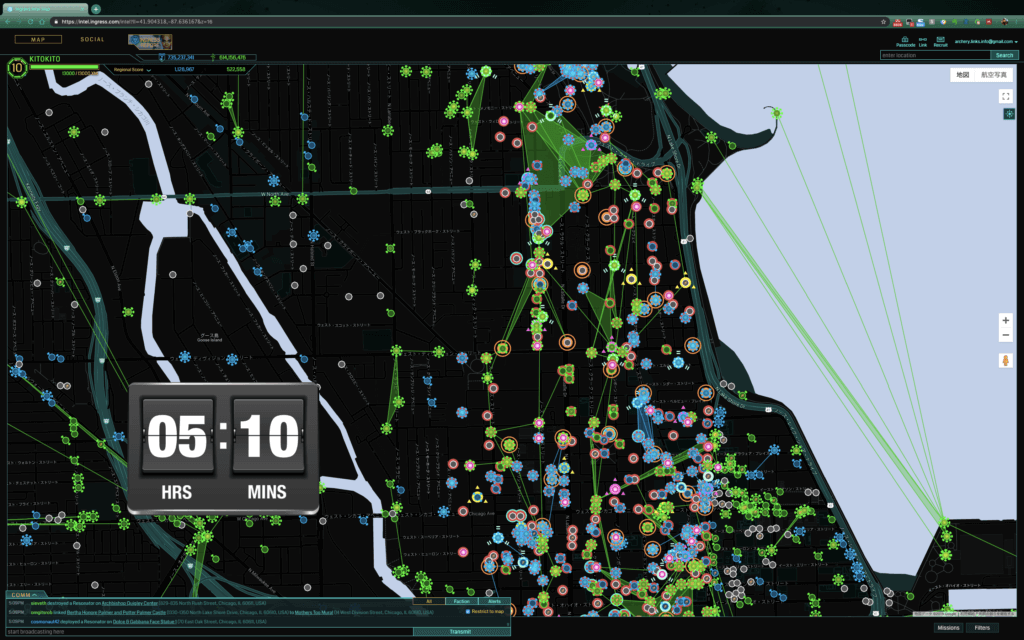The image size is (1024, 640).
Task: Open Archbishop Quigley Center portal link
Action: click(130, 603)
